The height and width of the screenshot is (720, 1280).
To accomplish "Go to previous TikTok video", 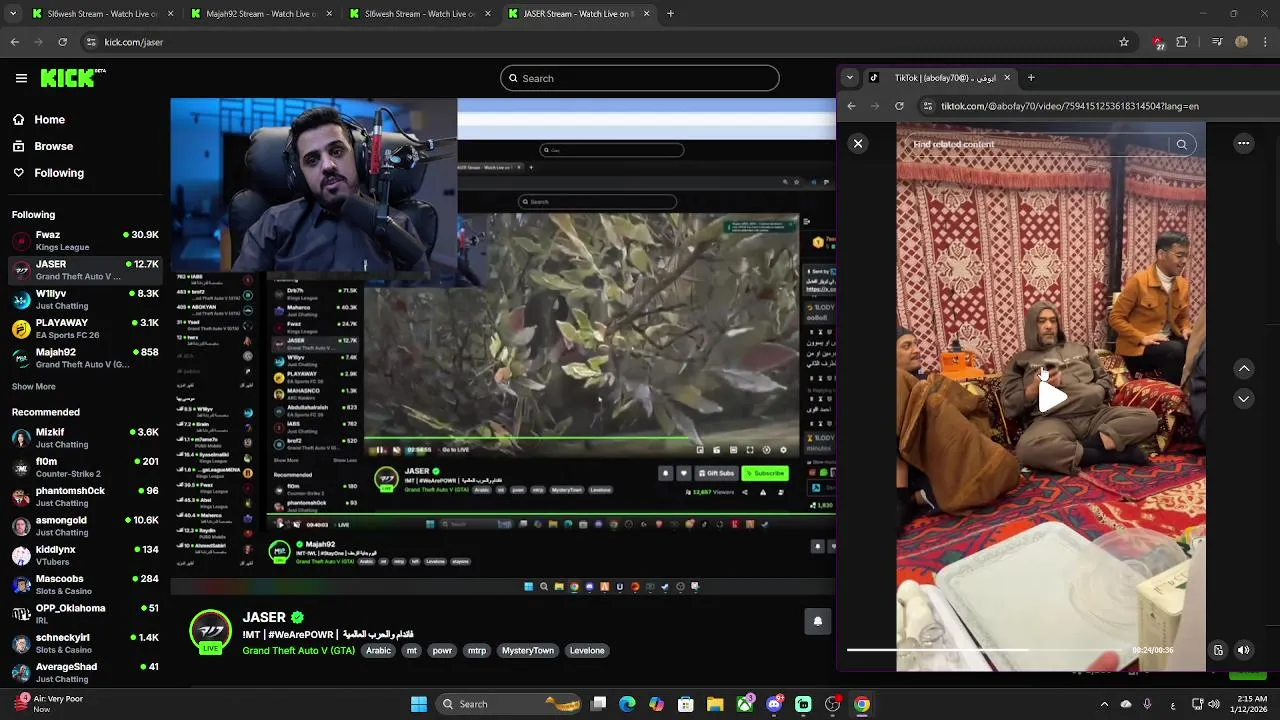I will point(1244,369).
